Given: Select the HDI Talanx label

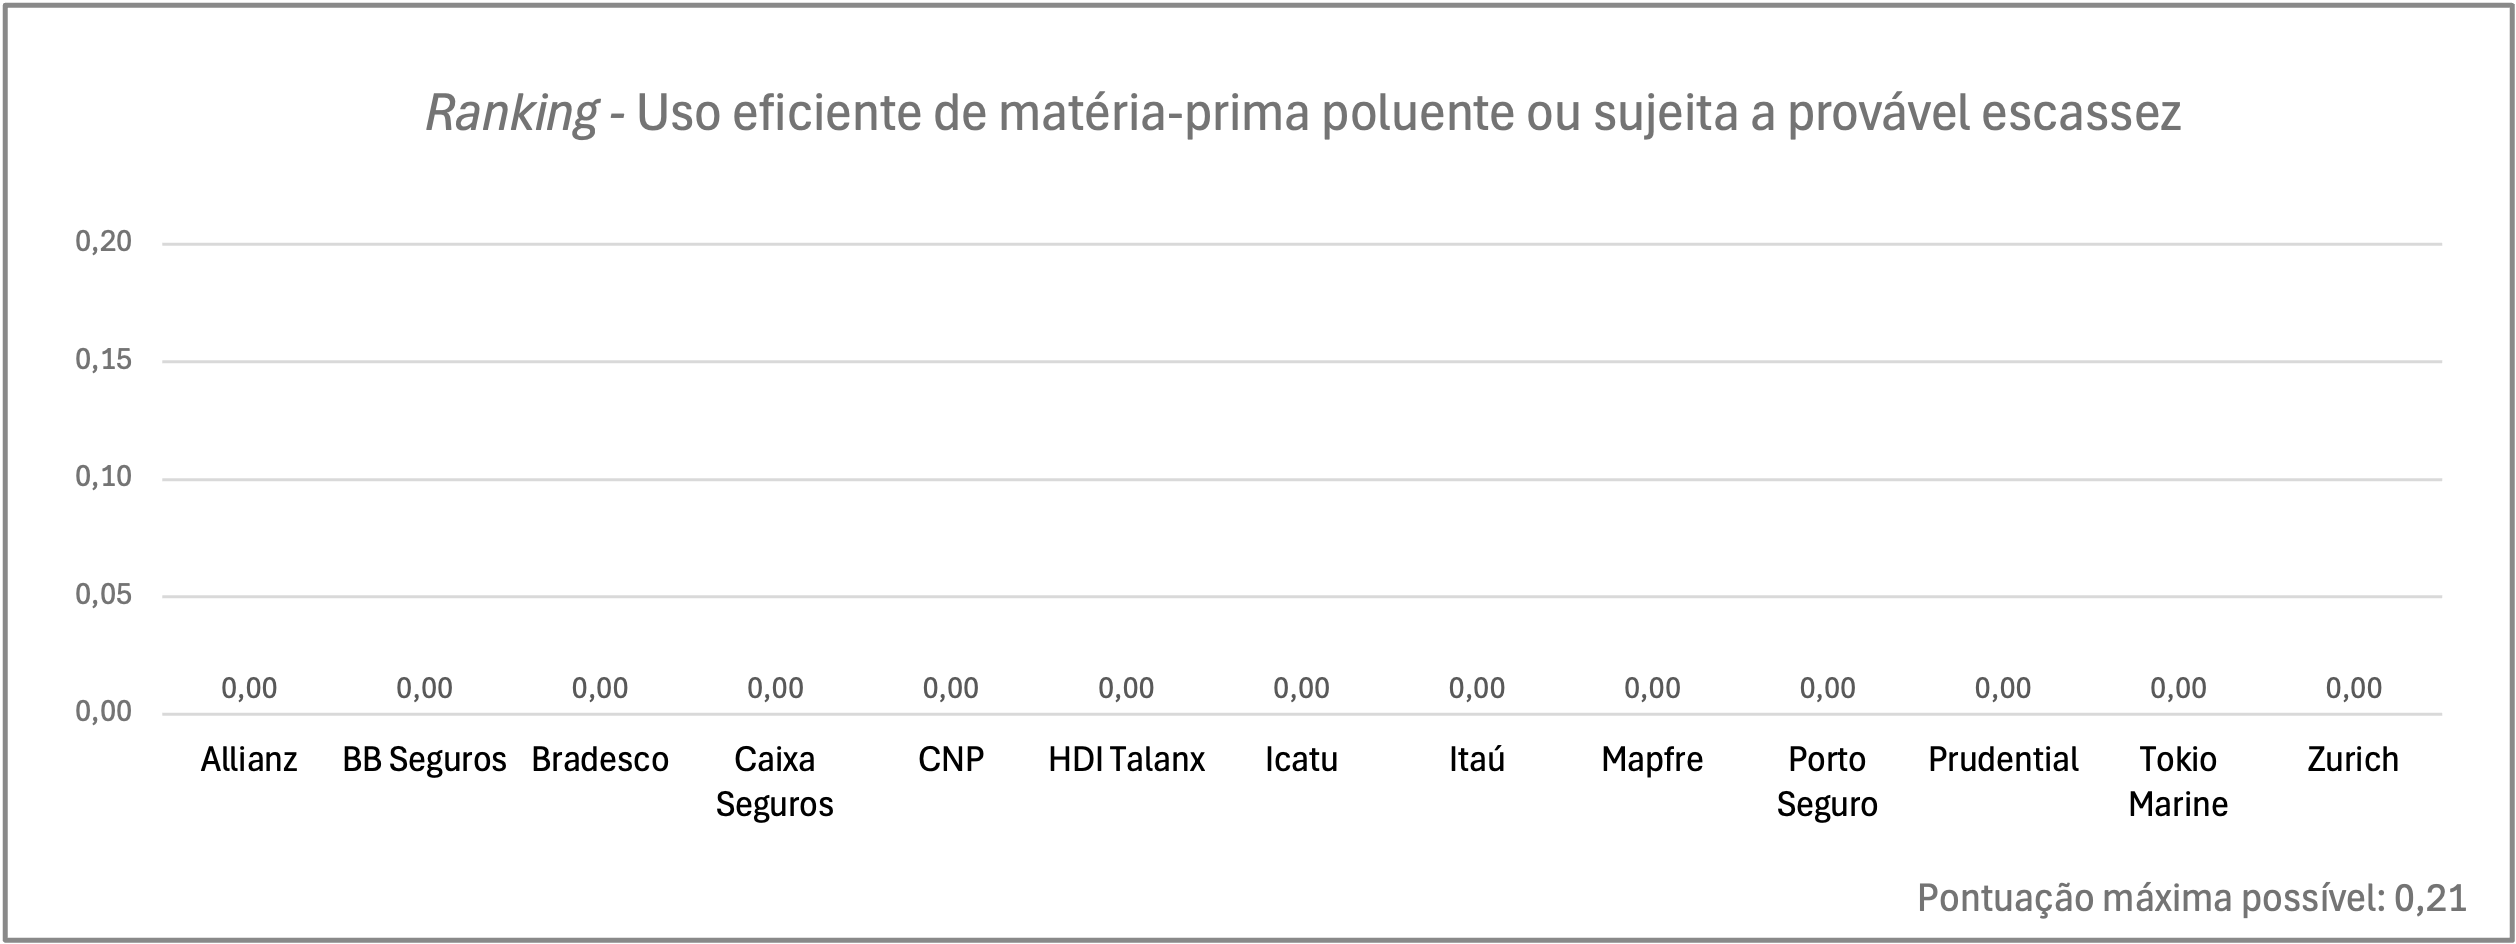Looking at the screenshot, I should click(x=1126, y=760).
